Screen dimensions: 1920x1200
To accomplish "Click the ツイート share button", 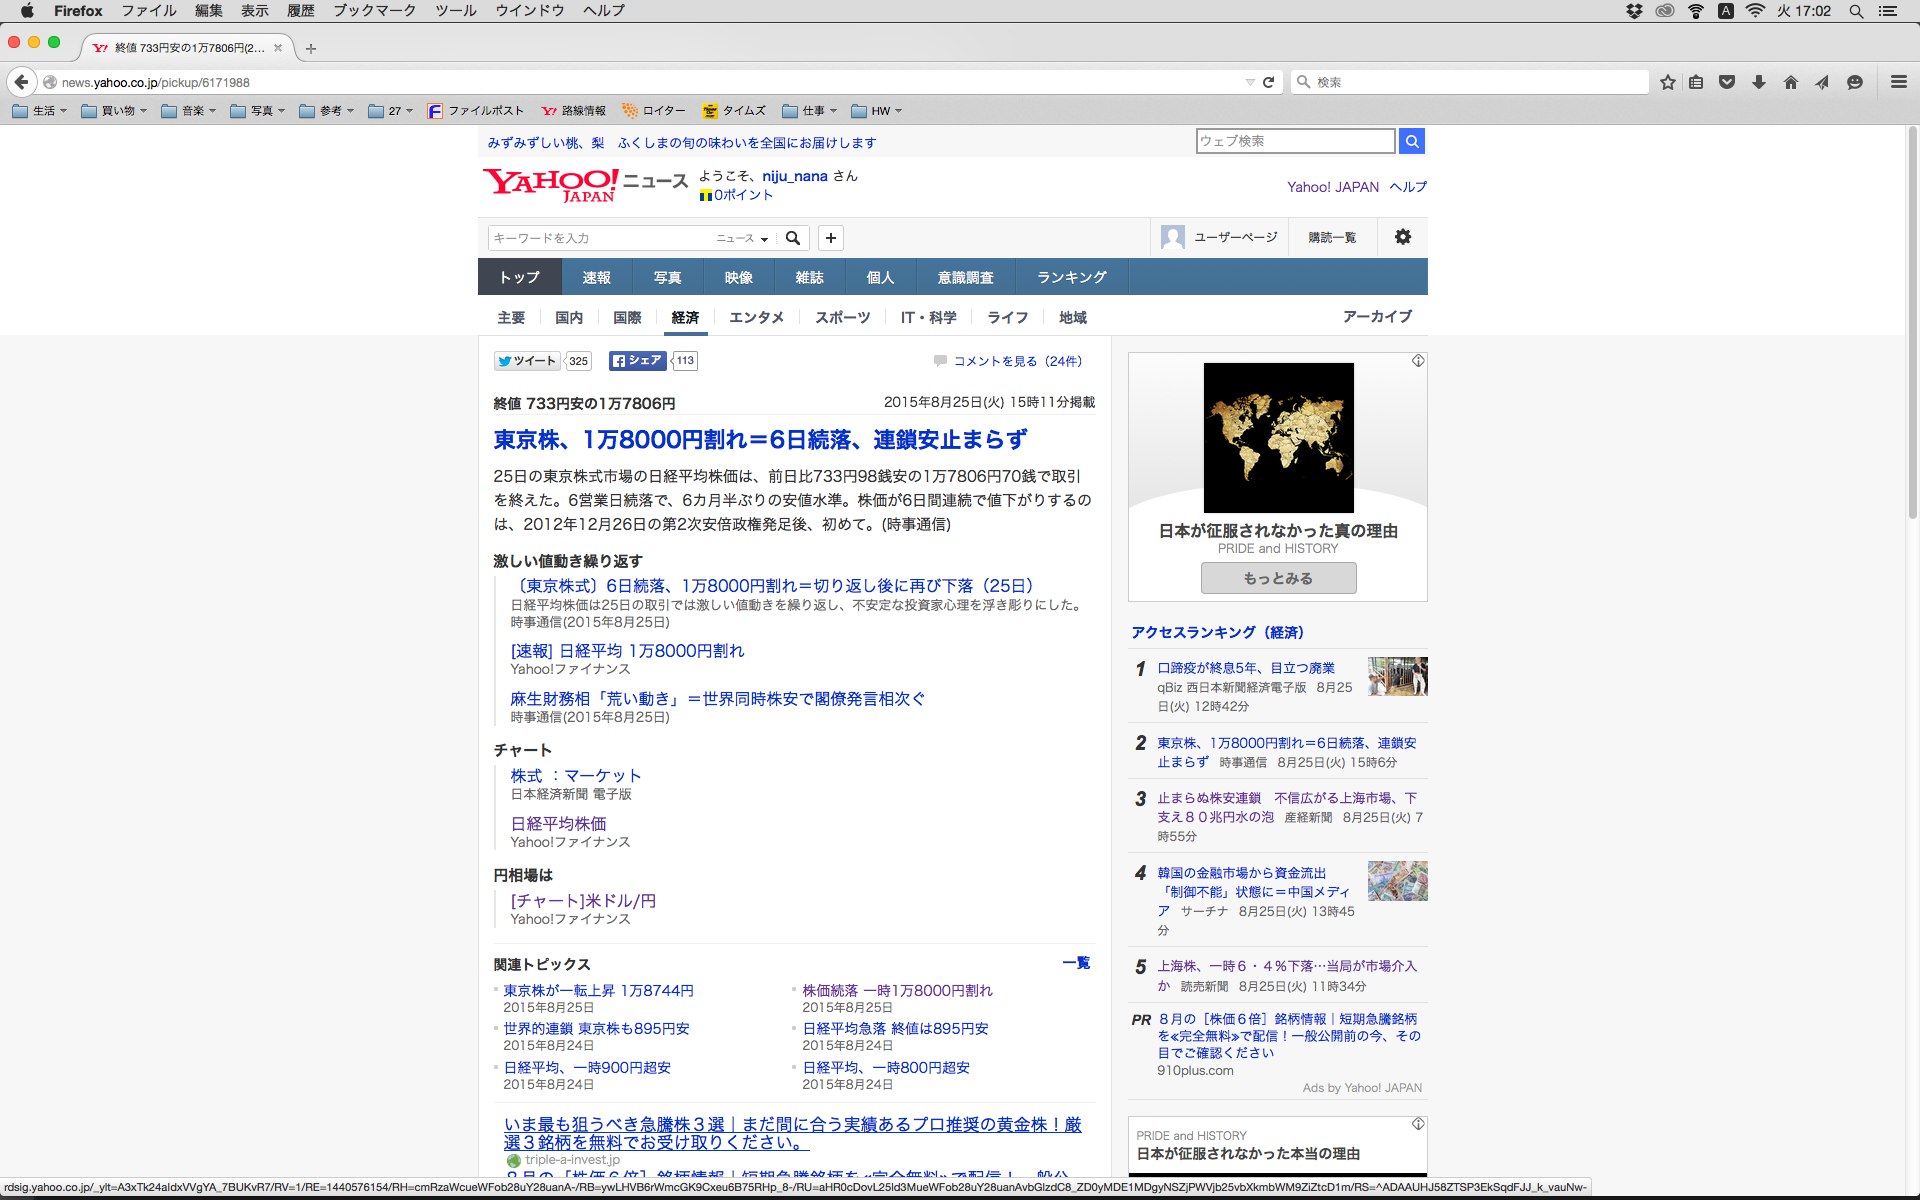I will click(527, 361).
